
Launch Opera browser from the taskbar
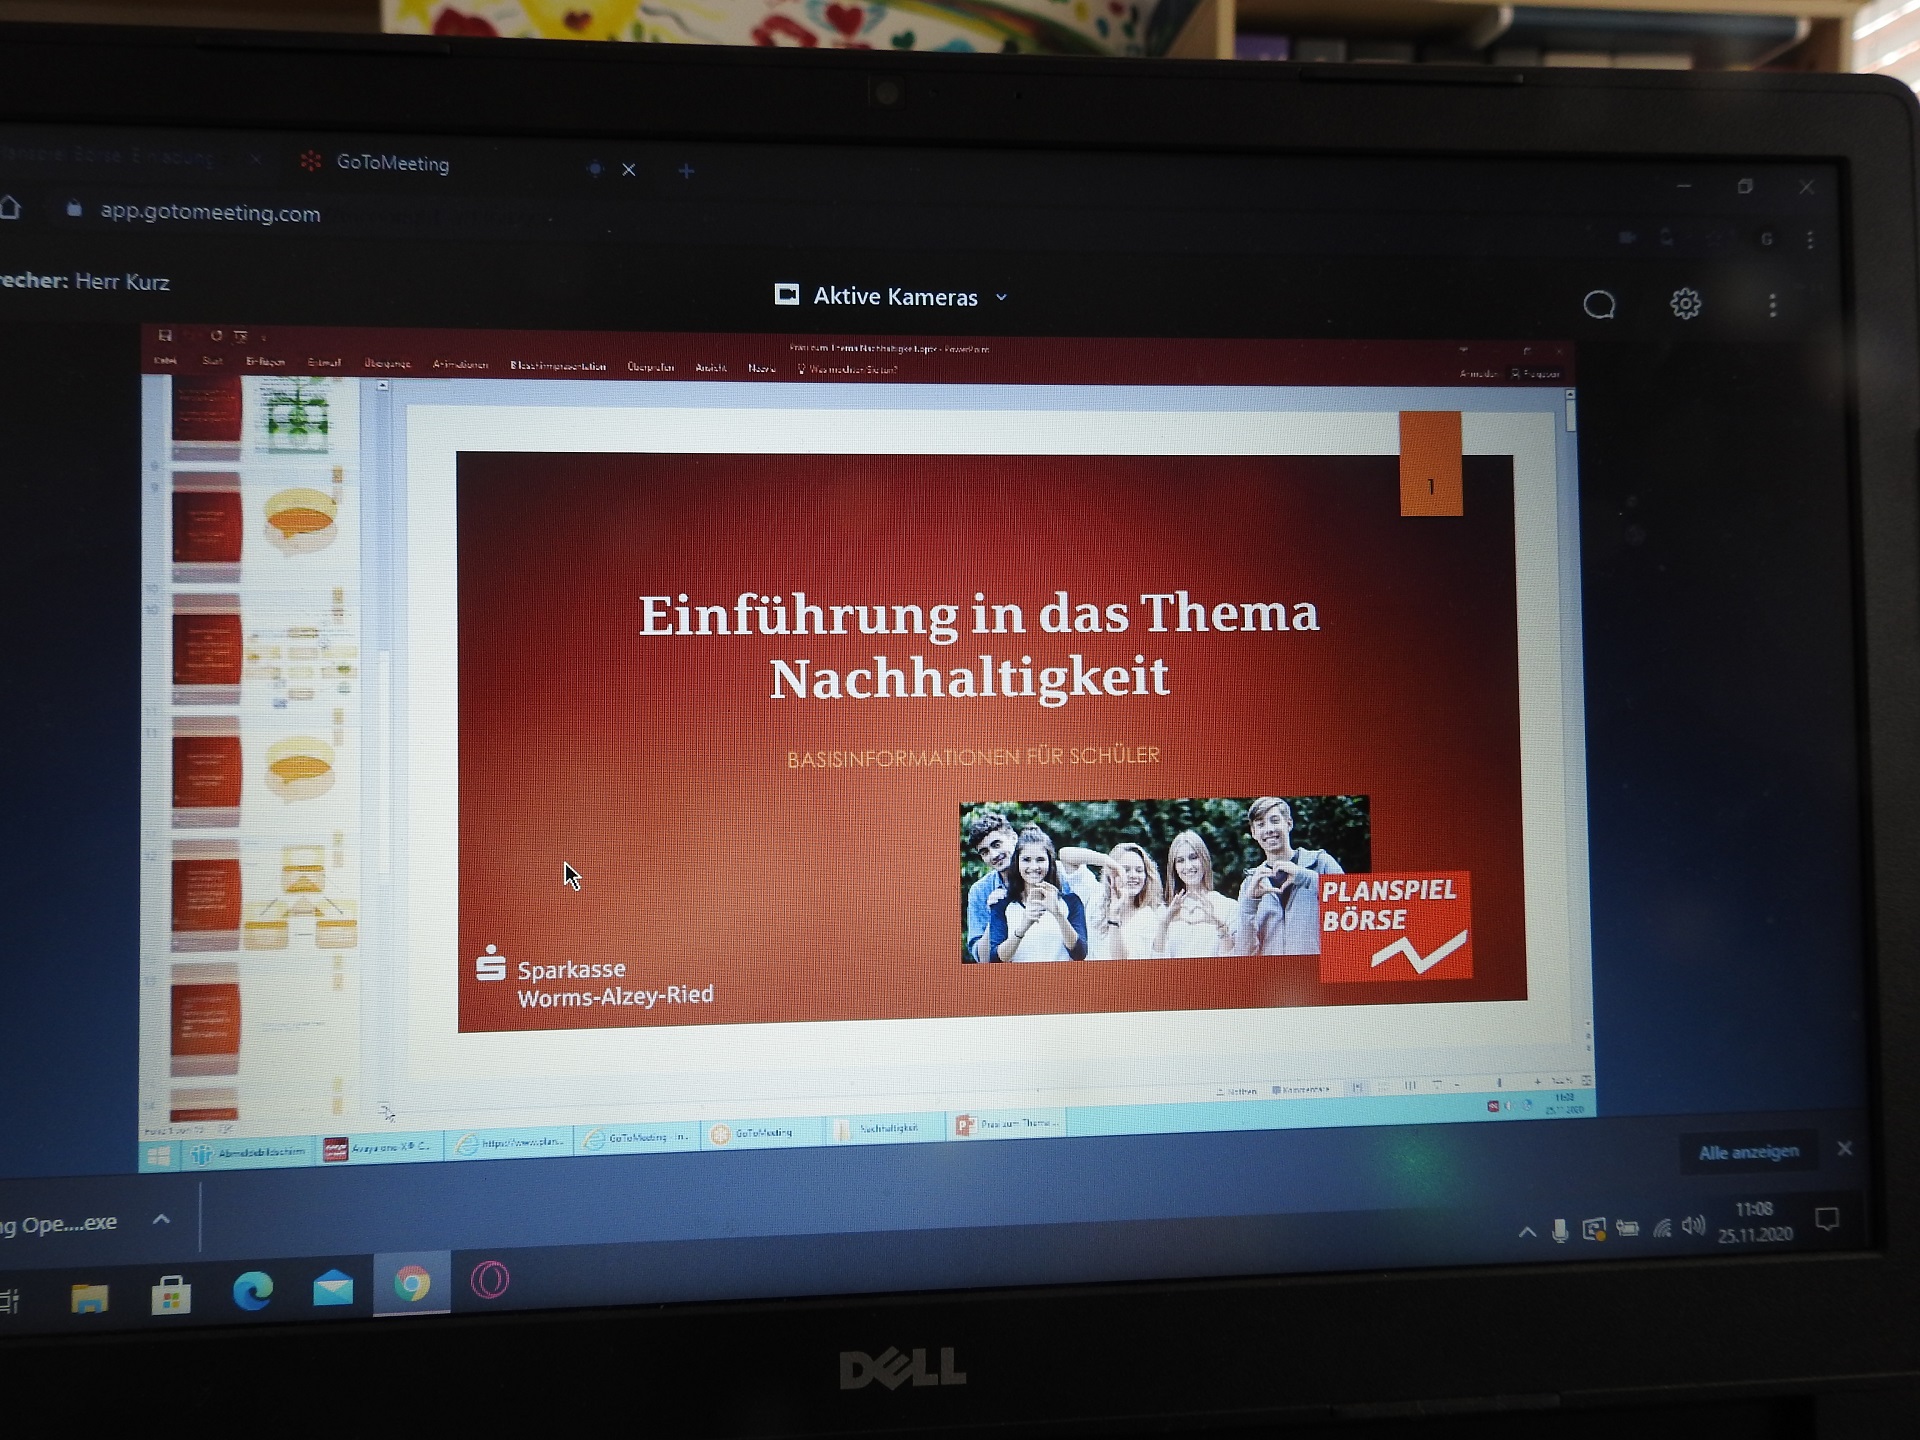490,1280
